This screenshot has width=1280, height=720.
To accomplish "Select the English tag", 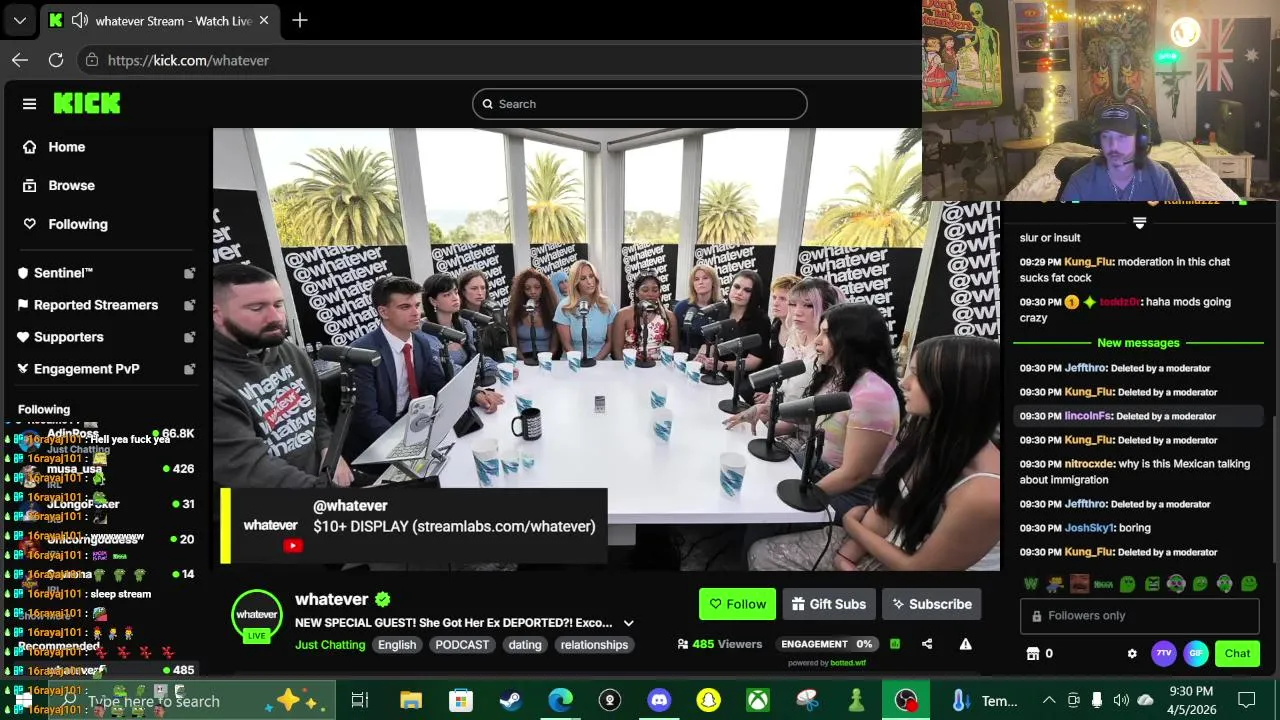I will point(397,645).
